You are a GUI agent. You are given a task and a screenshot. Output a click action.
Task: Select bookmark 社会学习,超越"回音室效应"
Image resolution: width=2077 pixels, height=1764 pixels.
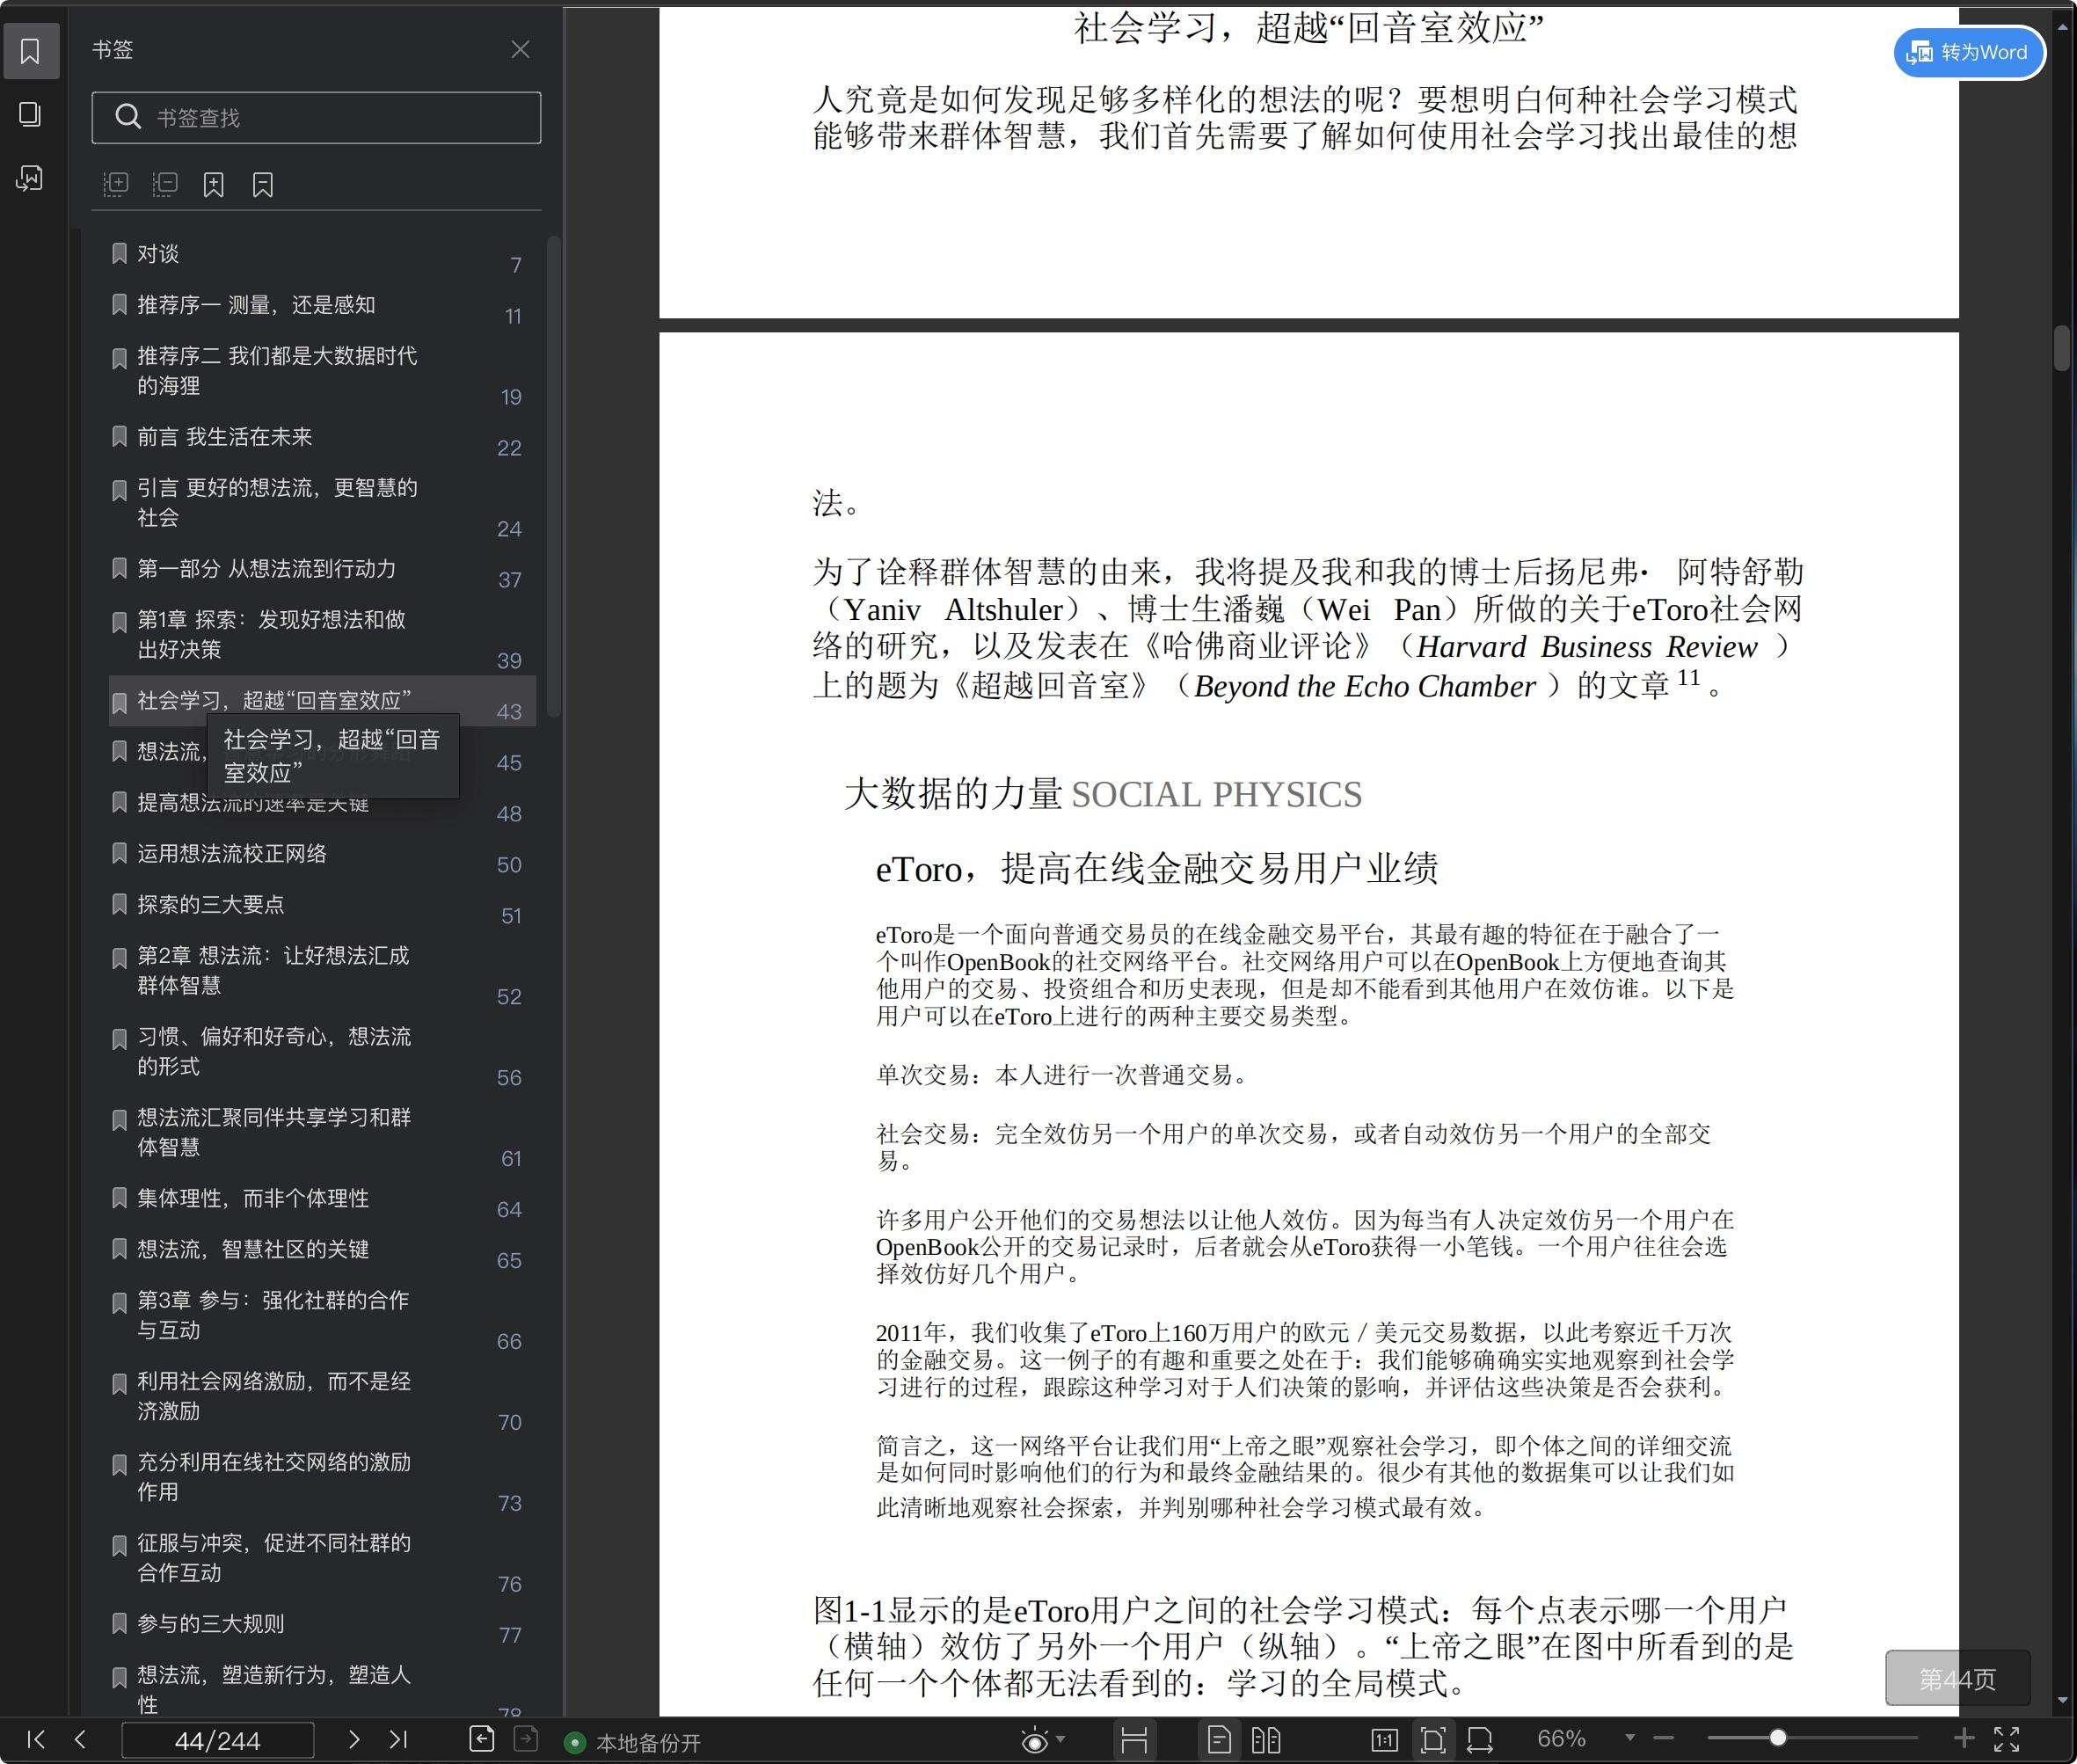(x=322, y=701)
